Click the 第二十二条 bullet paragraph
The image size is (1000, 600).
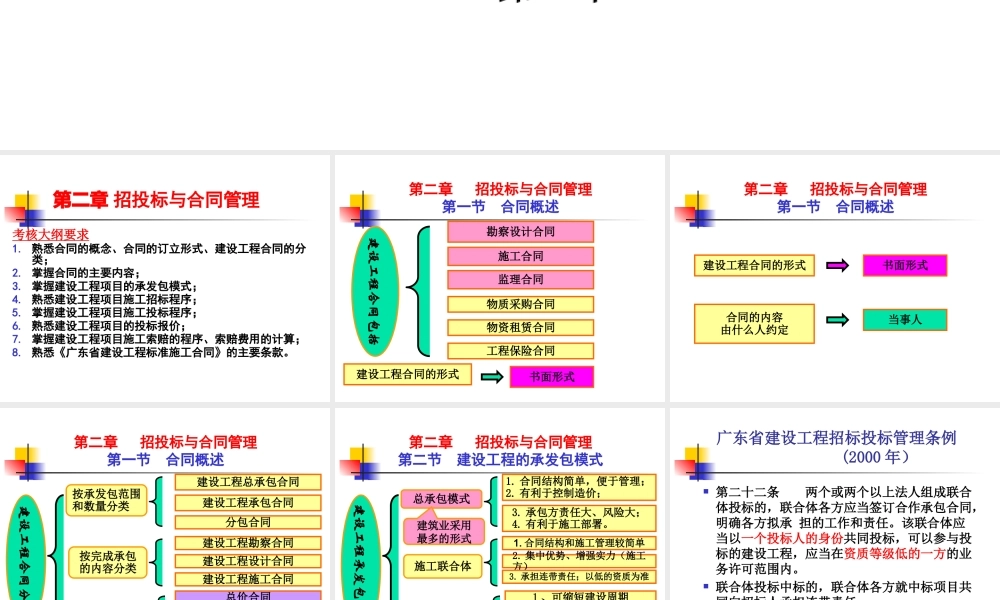point(844,530)
